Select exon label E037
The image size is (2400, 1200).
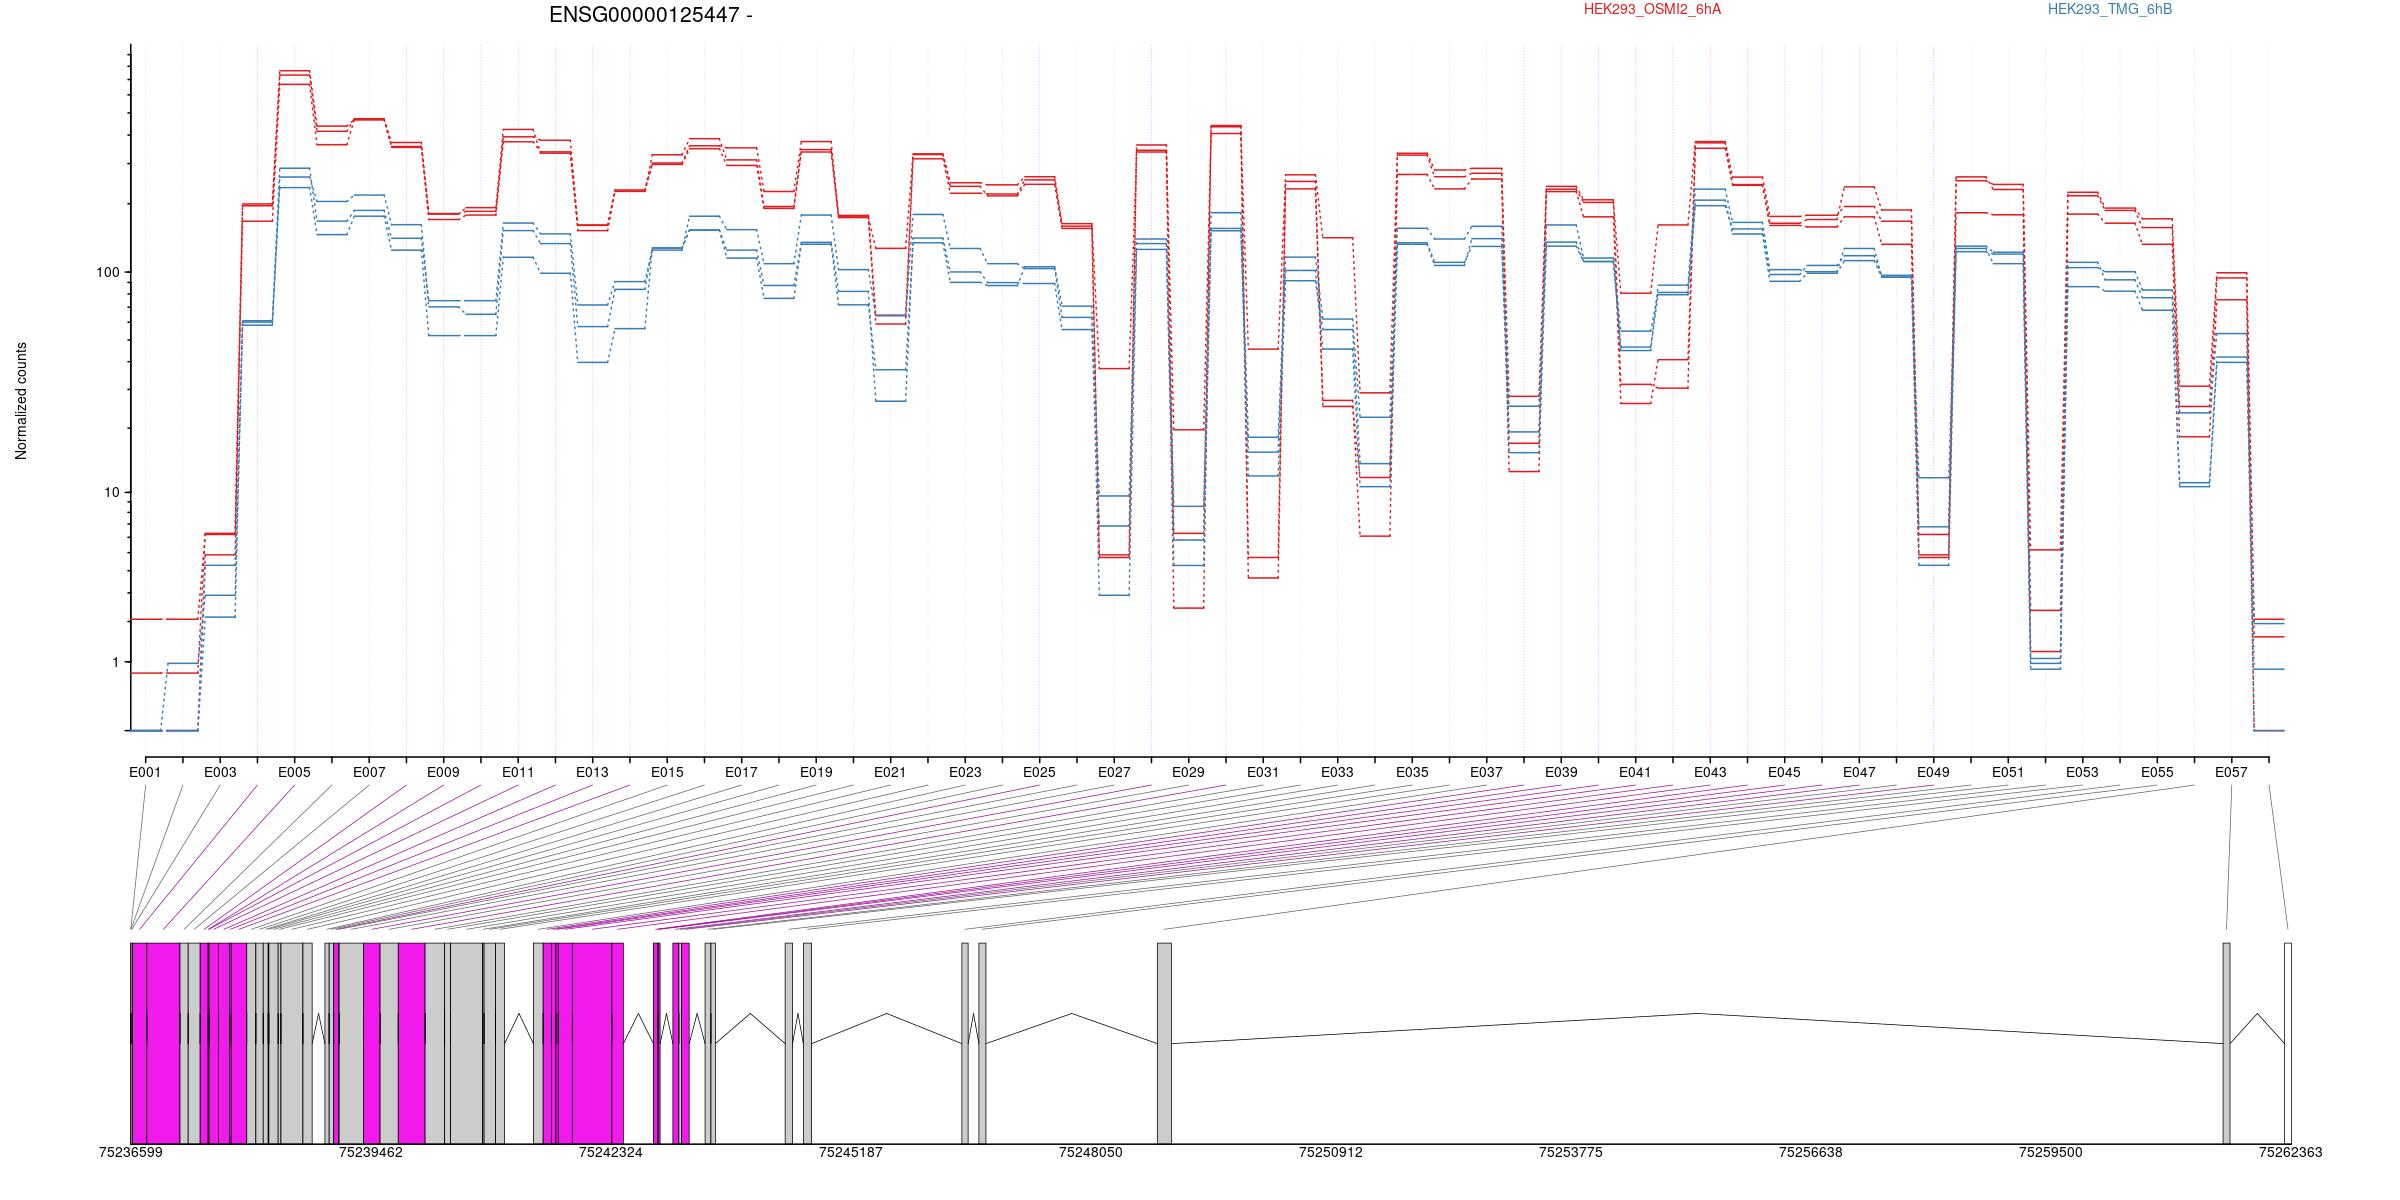pyautogui.click(x=1486, y=772)
